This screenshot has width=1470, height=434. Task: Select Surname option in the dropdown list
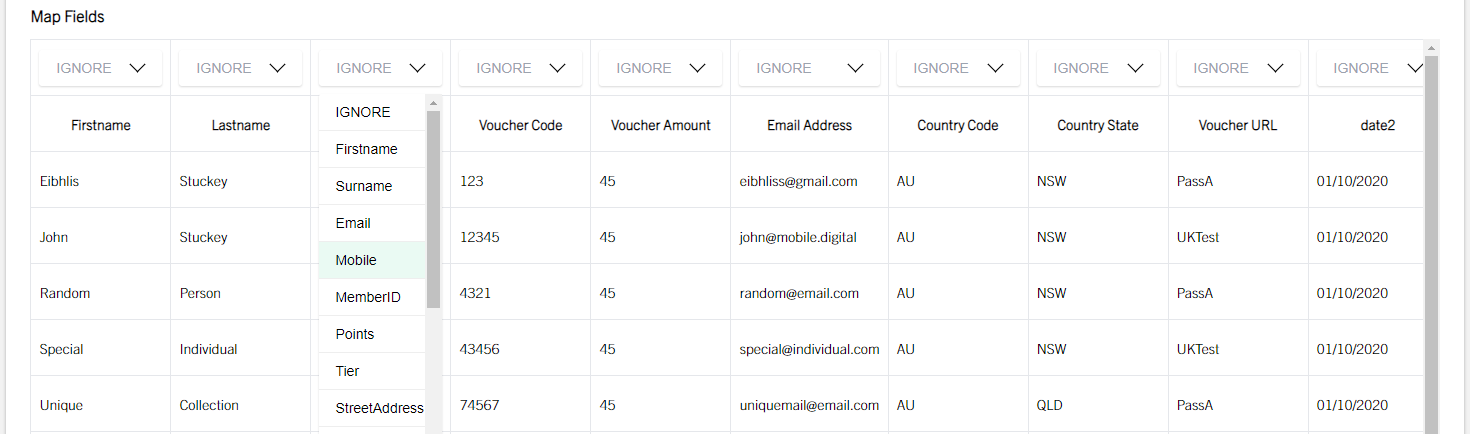click(372, 186)
